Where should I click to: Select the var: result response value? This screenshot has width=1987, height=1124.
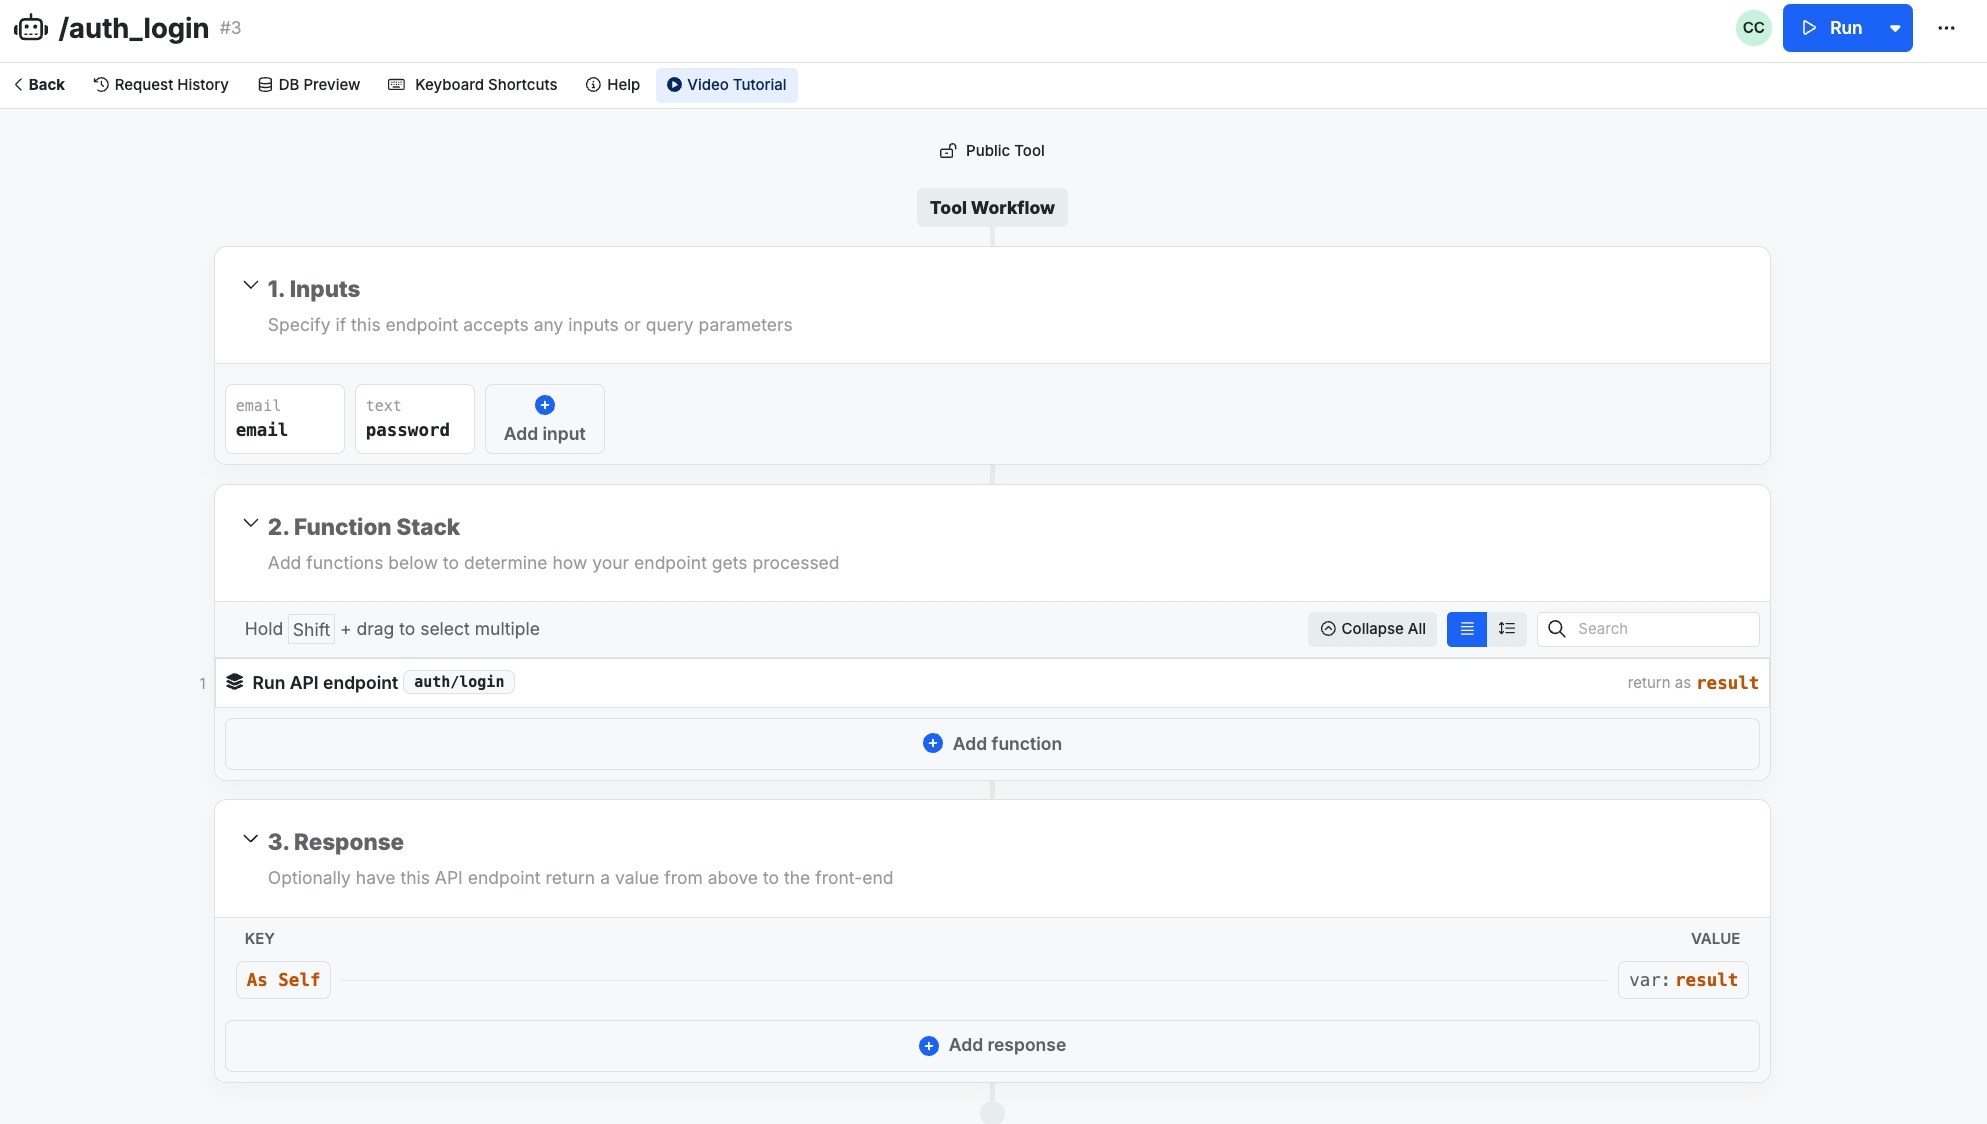1683,980
